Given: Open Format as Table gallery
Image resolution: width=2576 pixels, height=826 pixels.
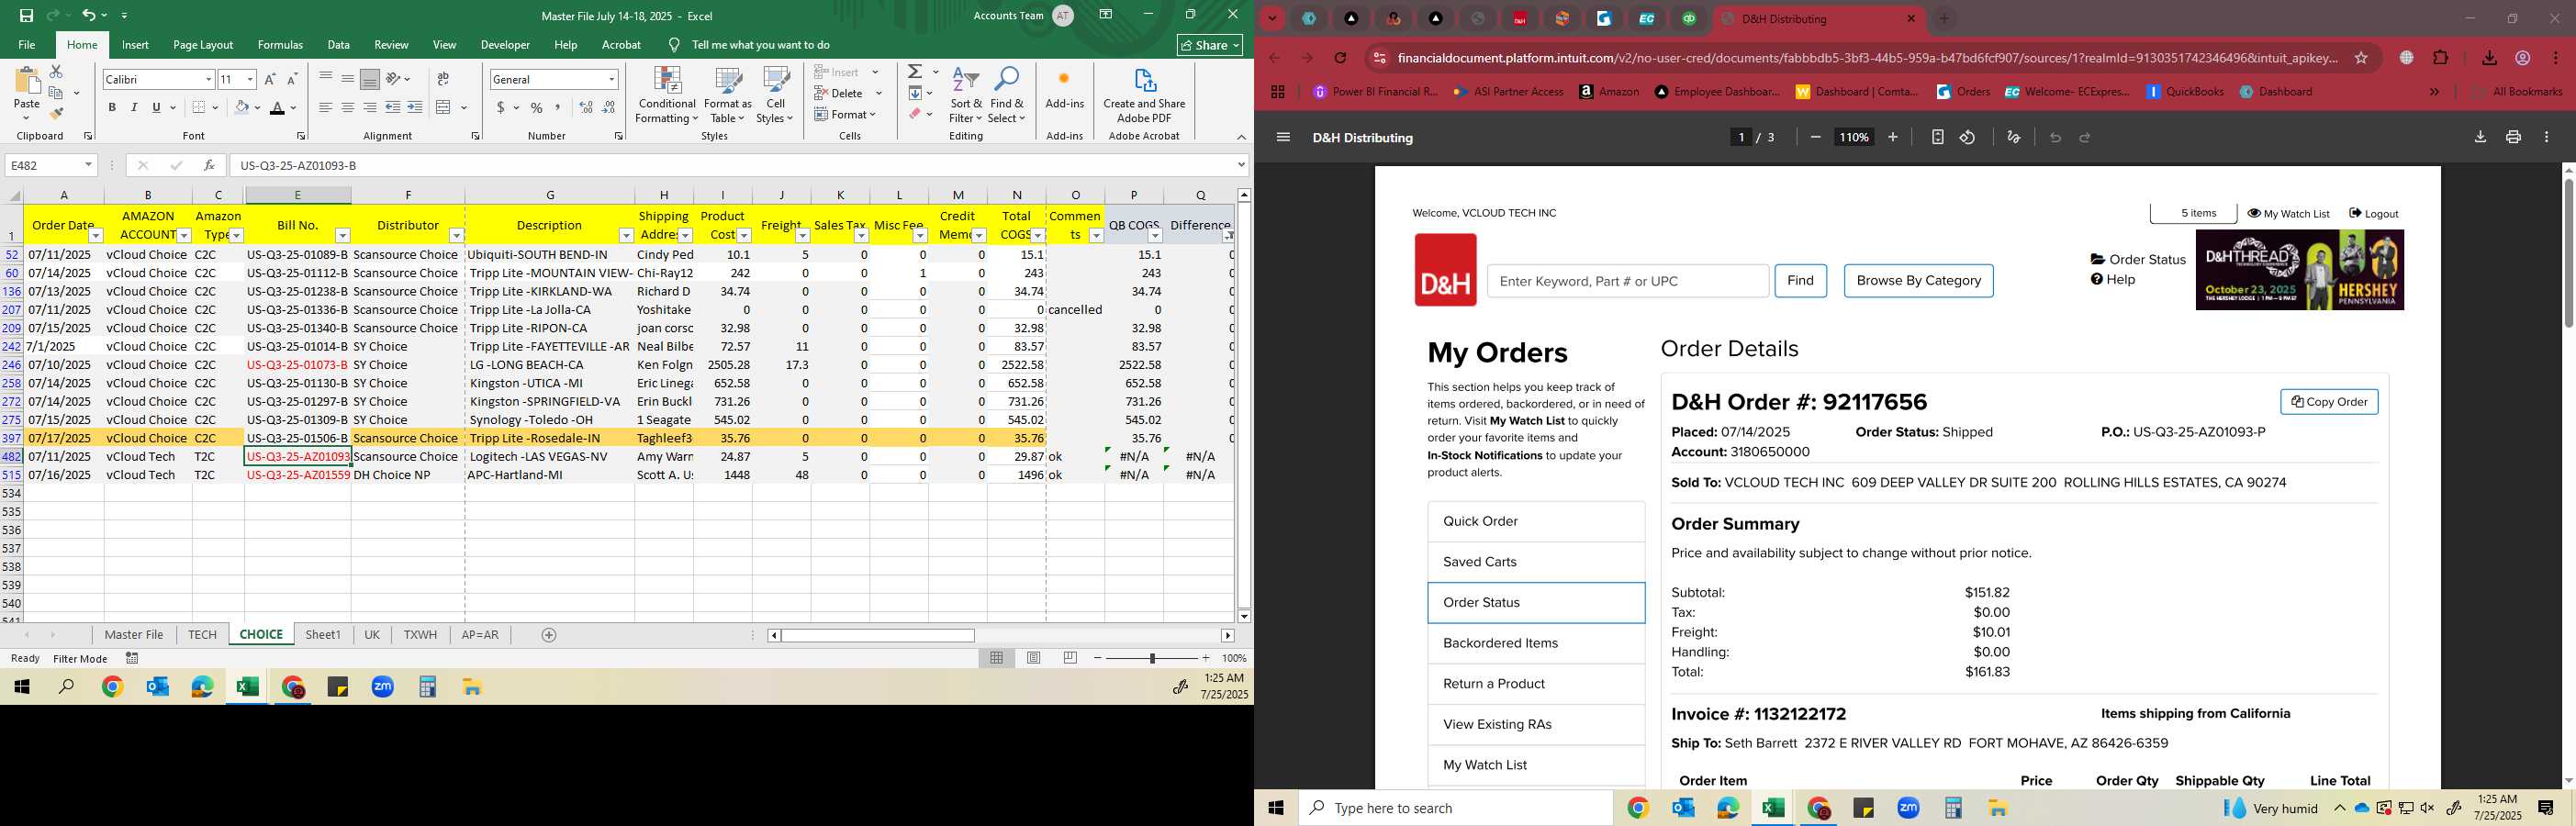Looking at the screenshot, I should [728, 96].
